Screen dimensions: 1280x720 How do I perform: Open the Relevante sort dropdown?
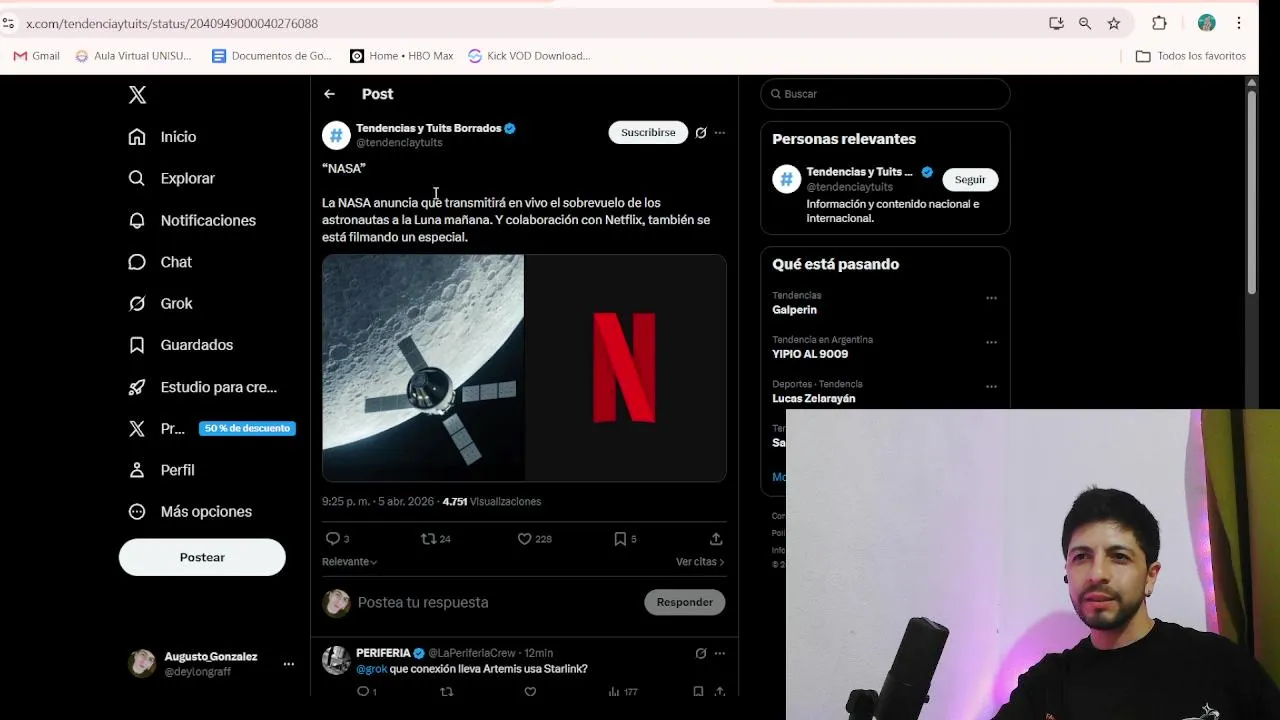click(349, 562)
